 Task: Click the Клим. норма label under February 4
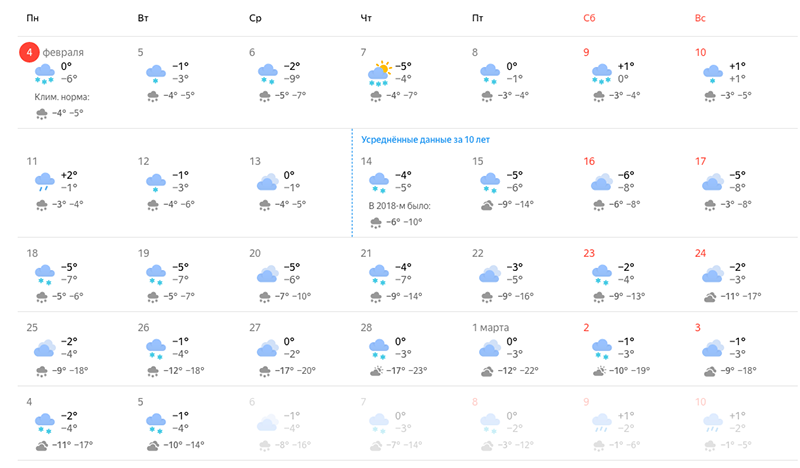pos(62,97)
